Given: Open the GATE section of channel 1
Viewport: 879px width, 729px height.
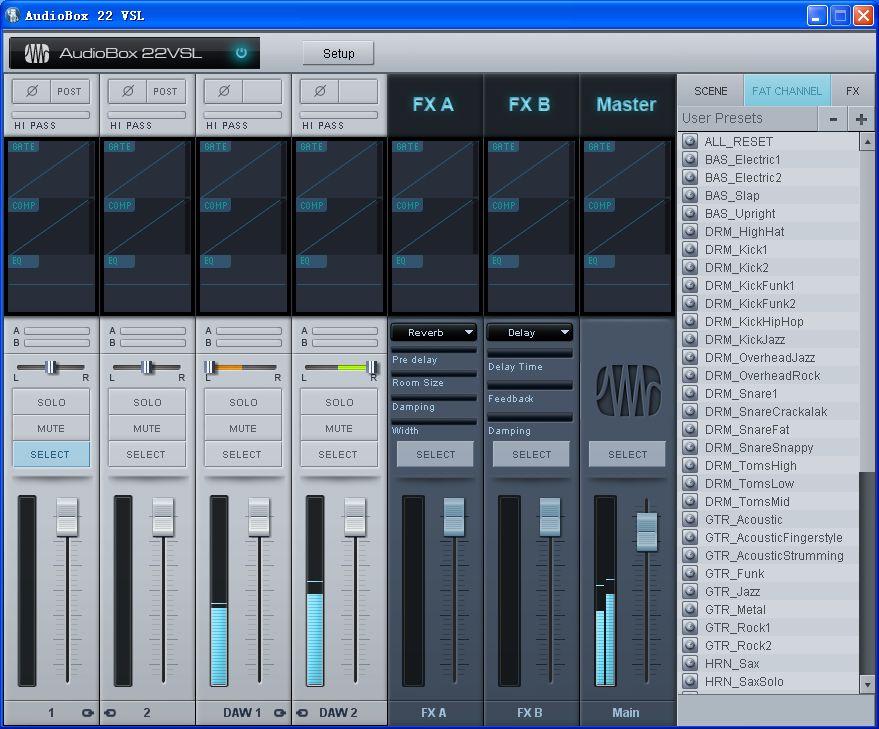Looking at the screenshot, I should pyautogui.click(x=24, y=146).
